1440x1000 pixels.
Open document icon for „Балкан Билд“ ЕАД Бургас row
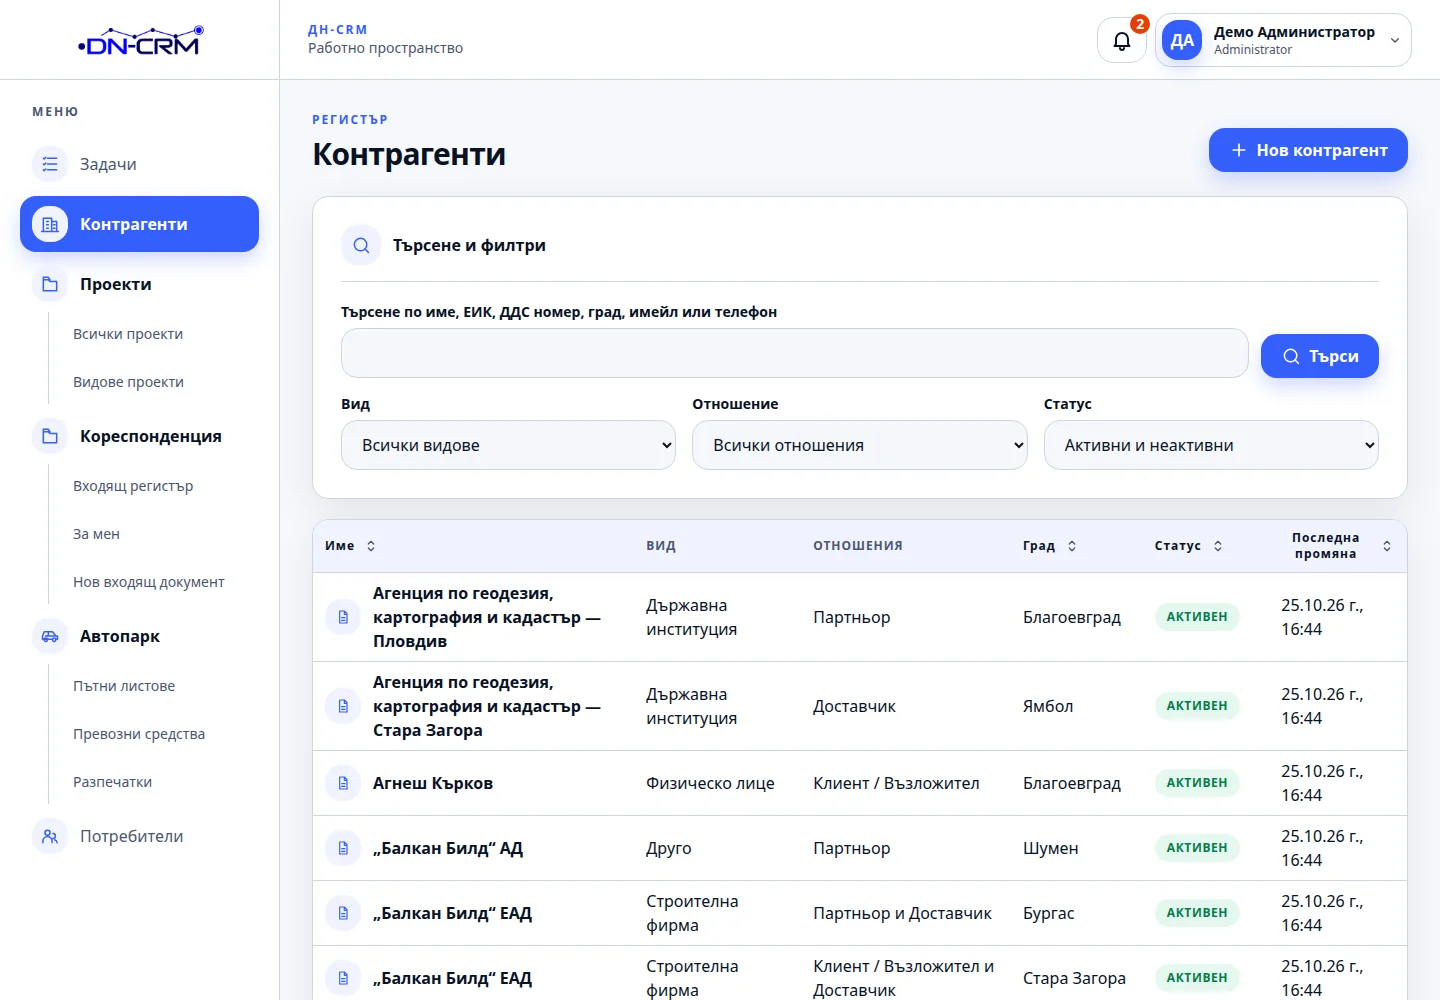tap(343, 913)
